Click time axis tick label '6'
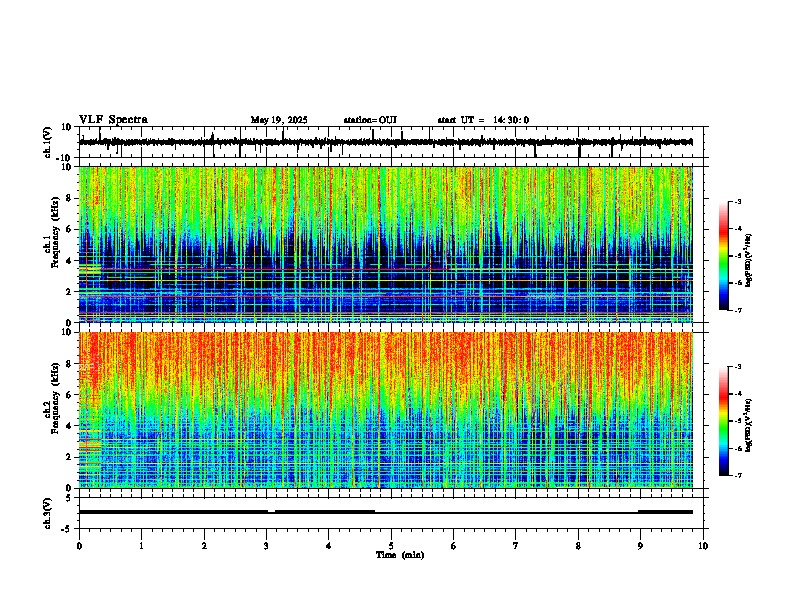Image resolution: width=792 pixels, height=612 pixels. 454,546
